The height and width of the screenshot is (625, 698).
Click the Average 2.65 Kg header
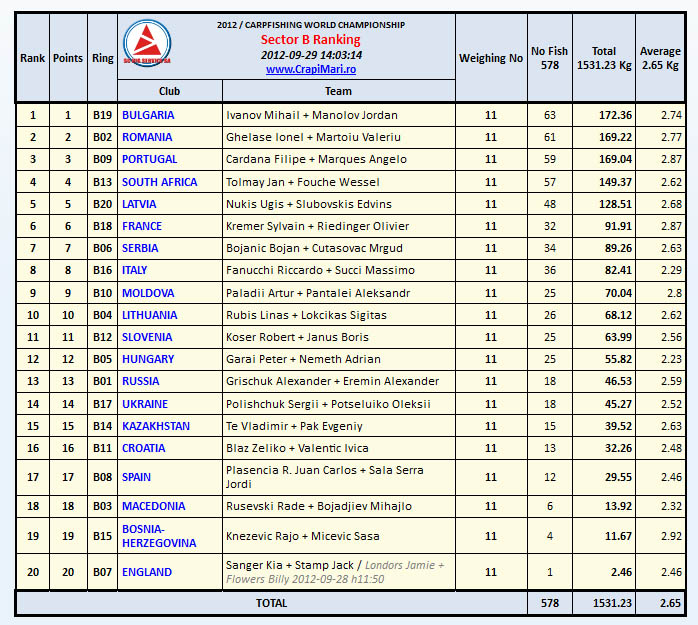pos(660,58)
